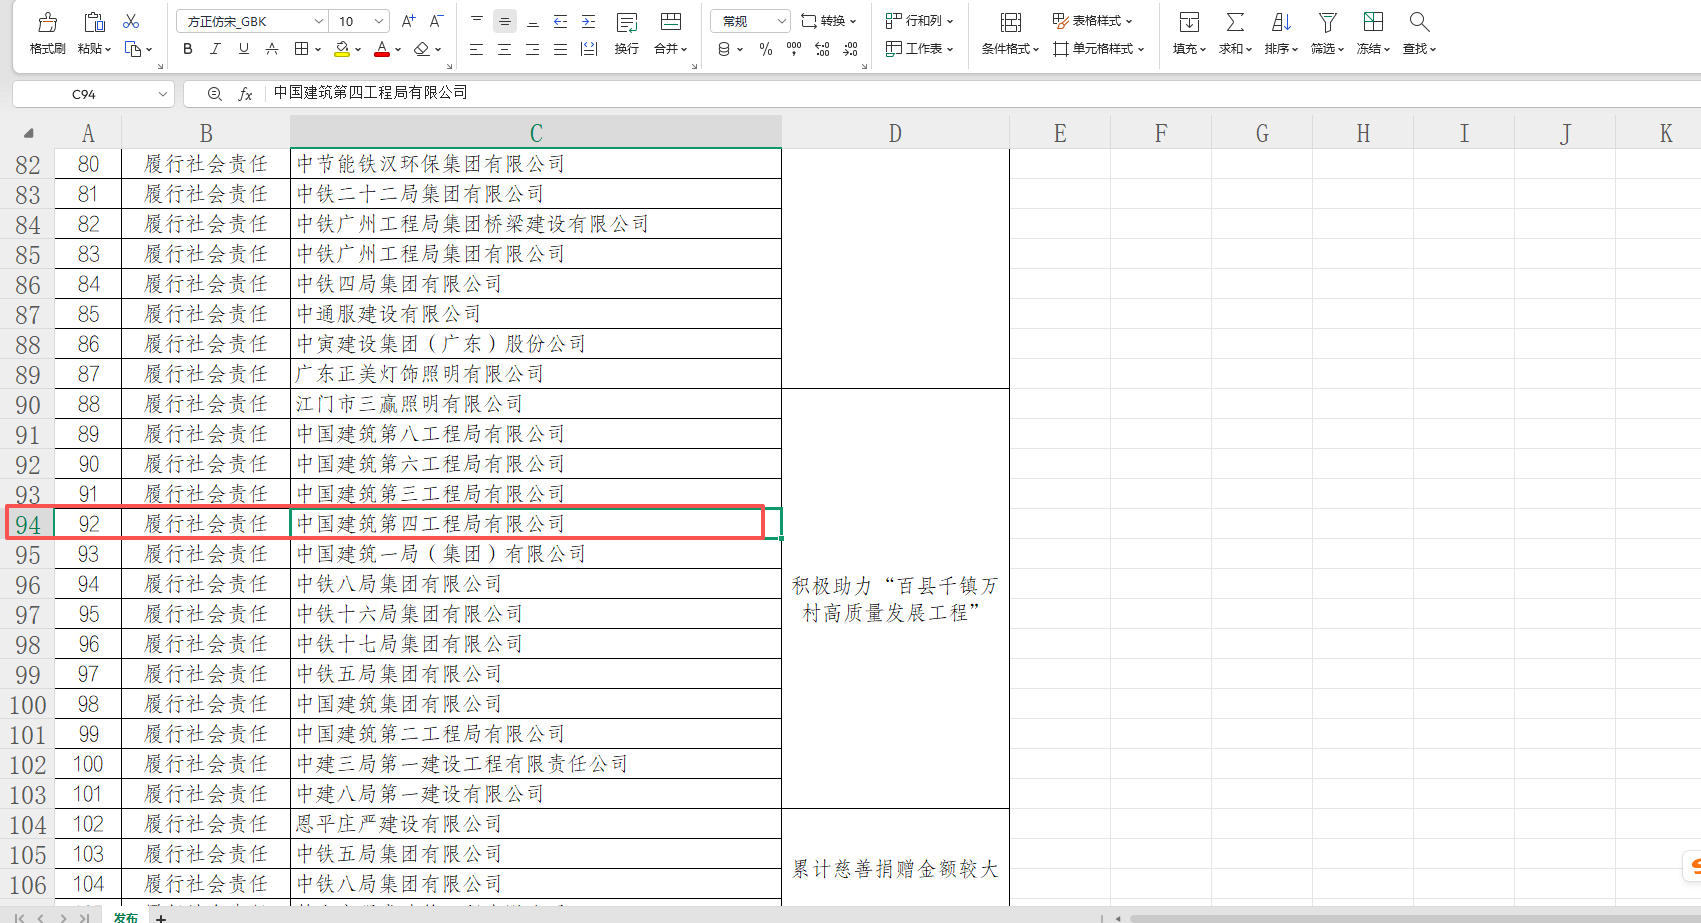
Task: Click the red font color swatch
Action: pyautogui.click(x=381, y=49)
